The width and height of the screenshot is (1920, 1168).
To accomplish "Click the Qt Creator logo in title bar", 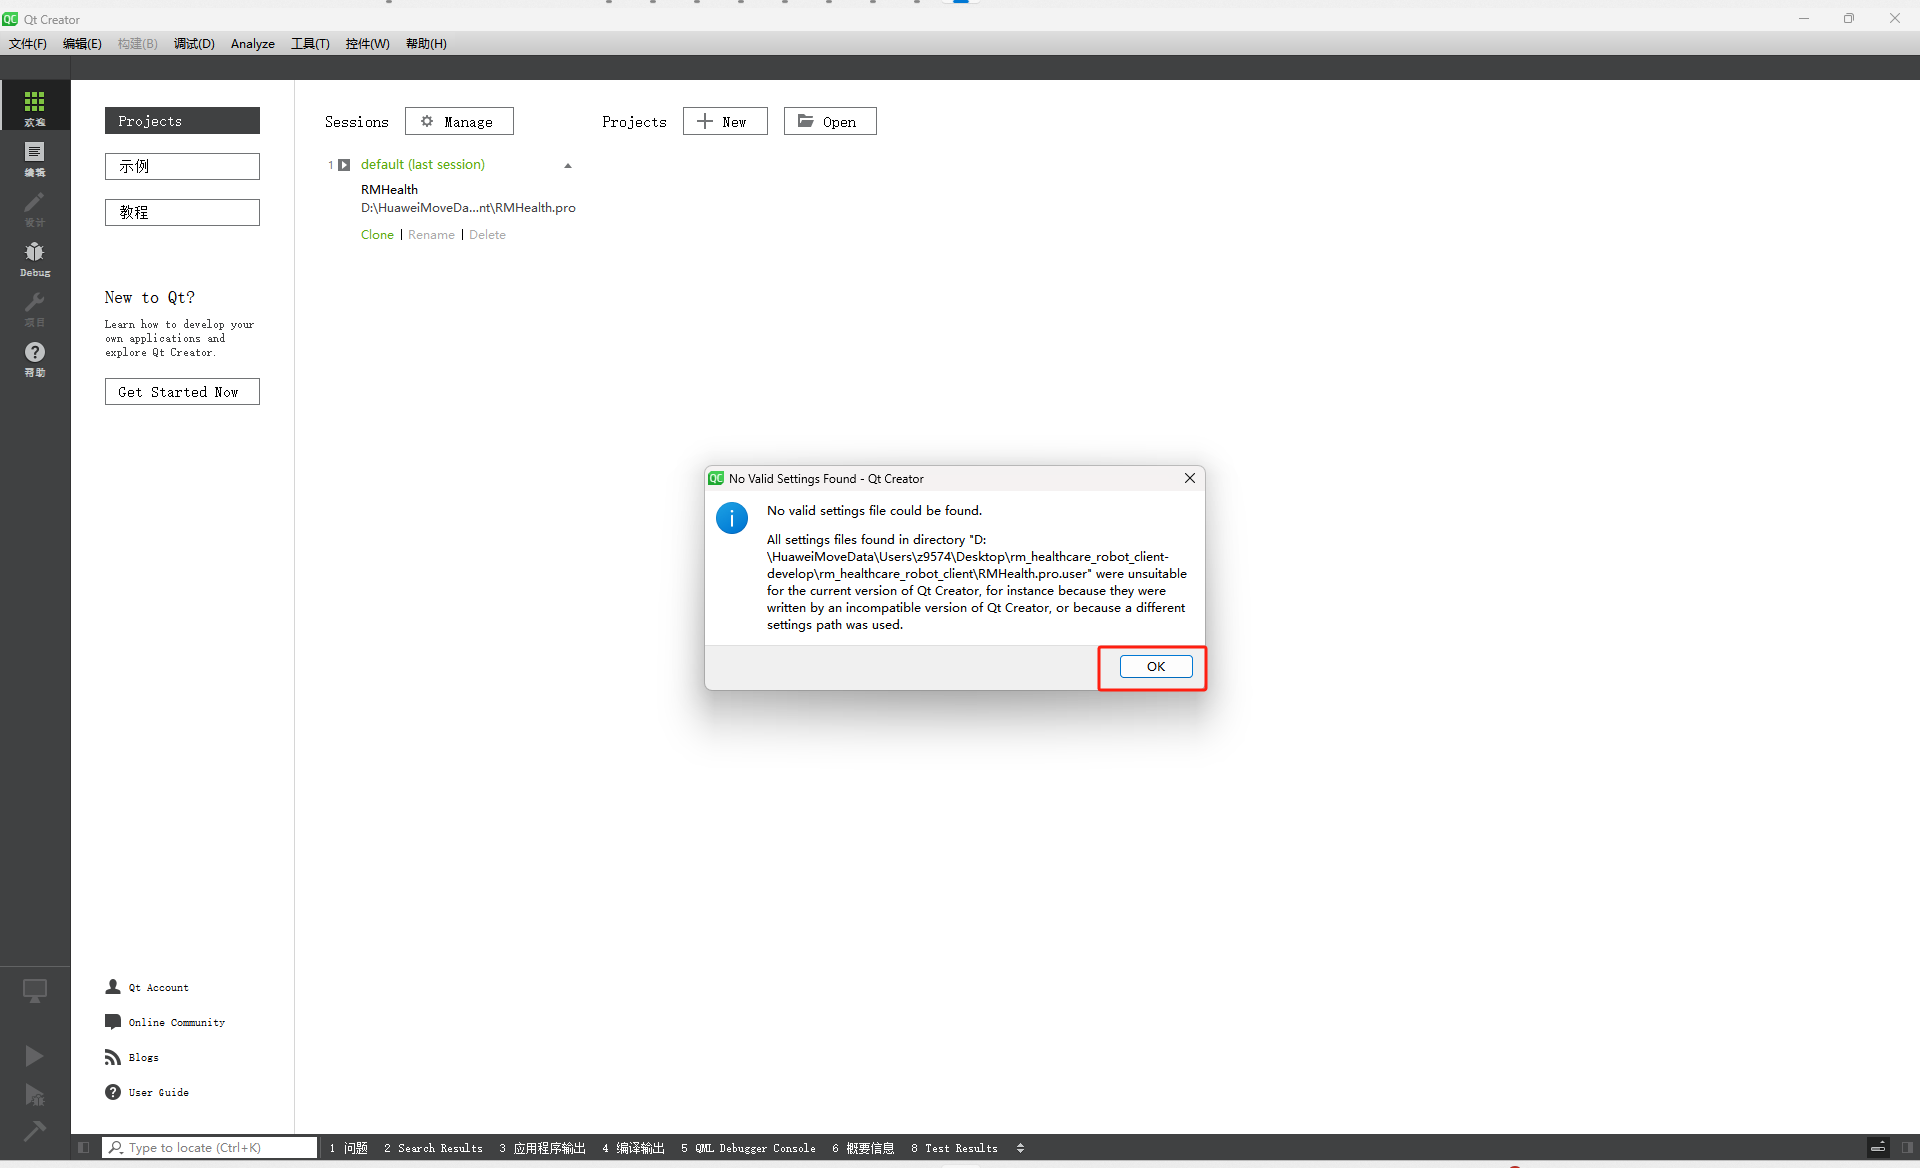I will click(11, 19).
